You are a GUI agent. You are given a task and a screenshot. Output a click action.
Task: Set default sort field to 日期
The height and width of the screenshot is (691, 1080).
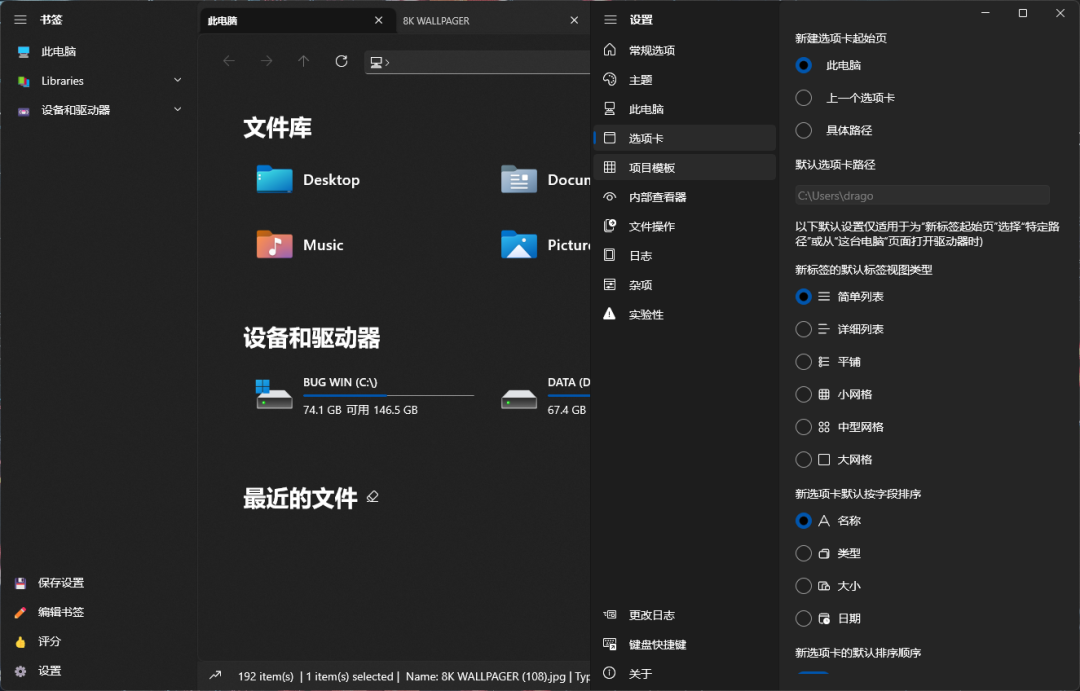[803, 618]
